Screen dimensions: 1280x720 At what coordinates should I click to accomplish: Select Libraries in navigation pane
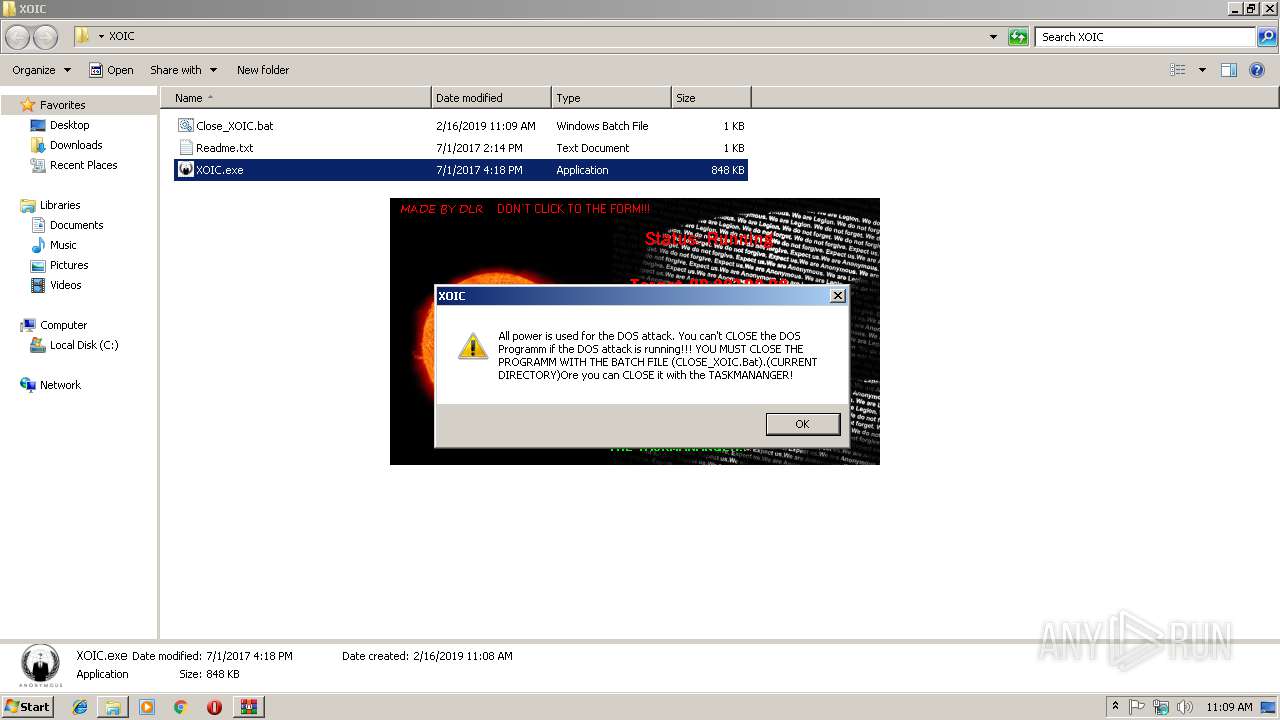[x=60, y=205]
